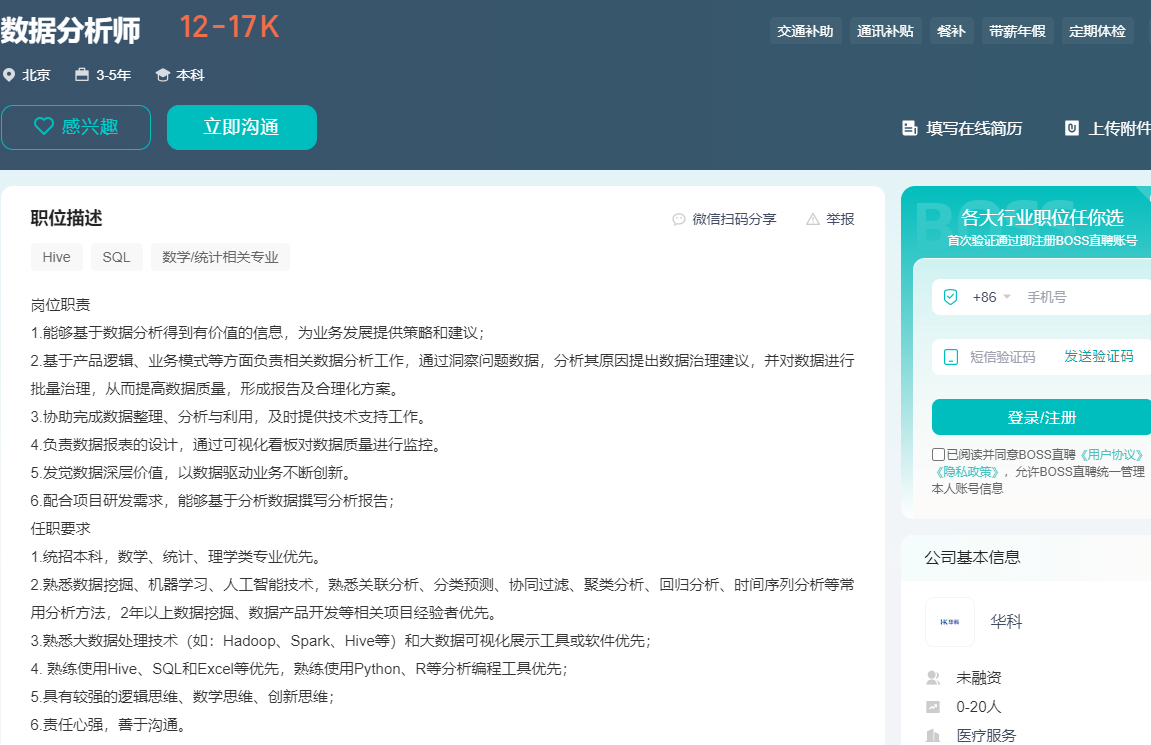The width and height of the screenshot is (1151, 745).
Task: Click the phone icon in SMS field
Action: 950,357
